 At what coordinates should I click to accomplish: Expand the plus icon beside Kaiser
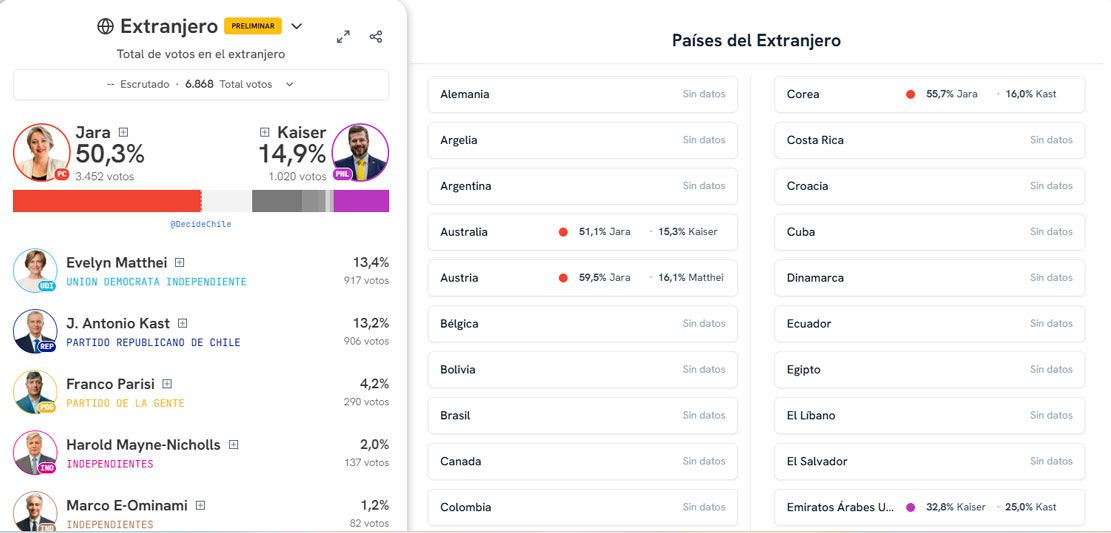tap(265, 132)
